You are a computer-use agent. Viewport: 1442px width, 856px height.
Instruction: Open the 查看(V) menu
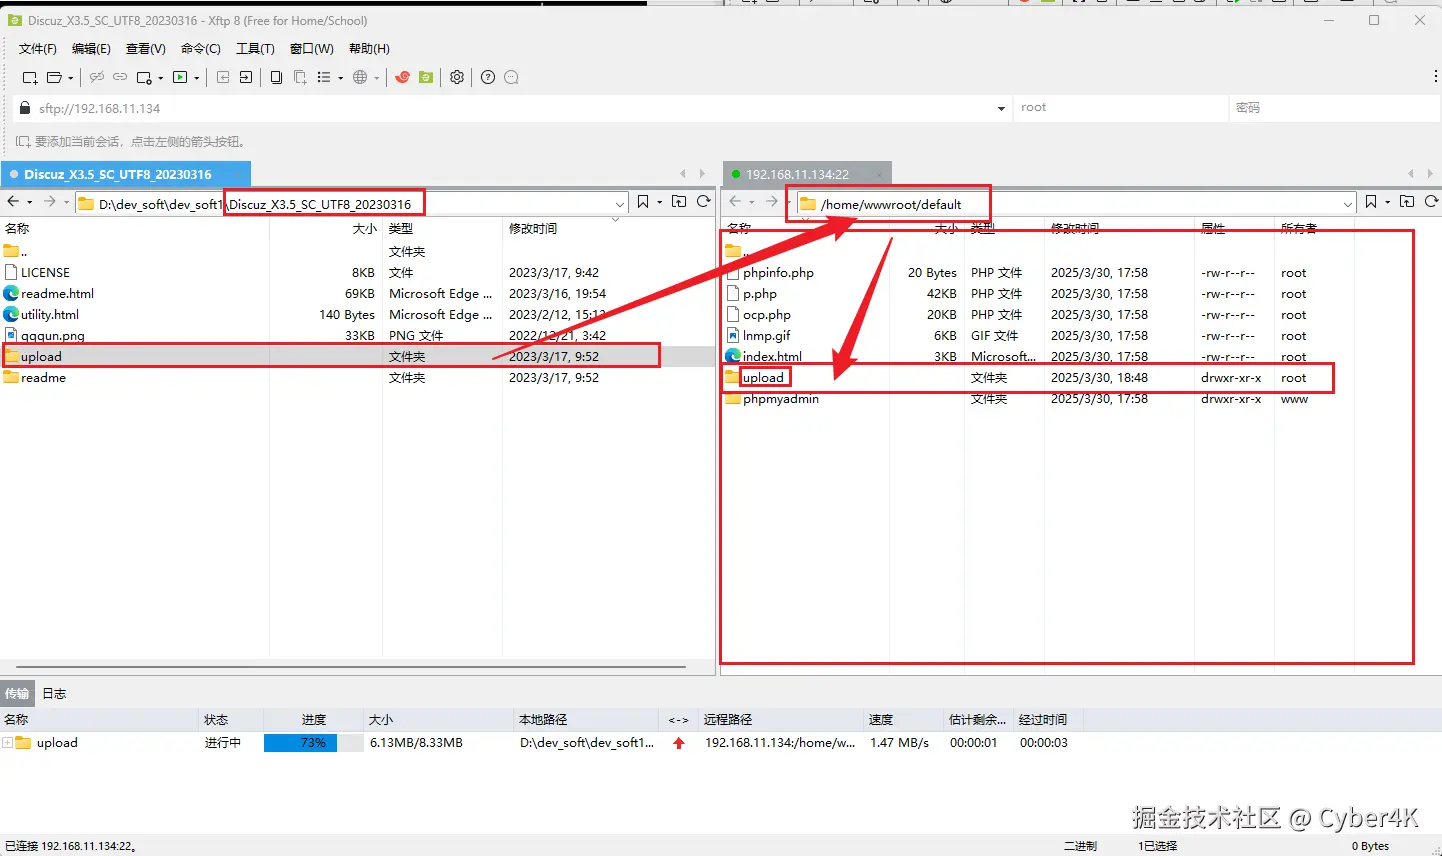point(146,49)
